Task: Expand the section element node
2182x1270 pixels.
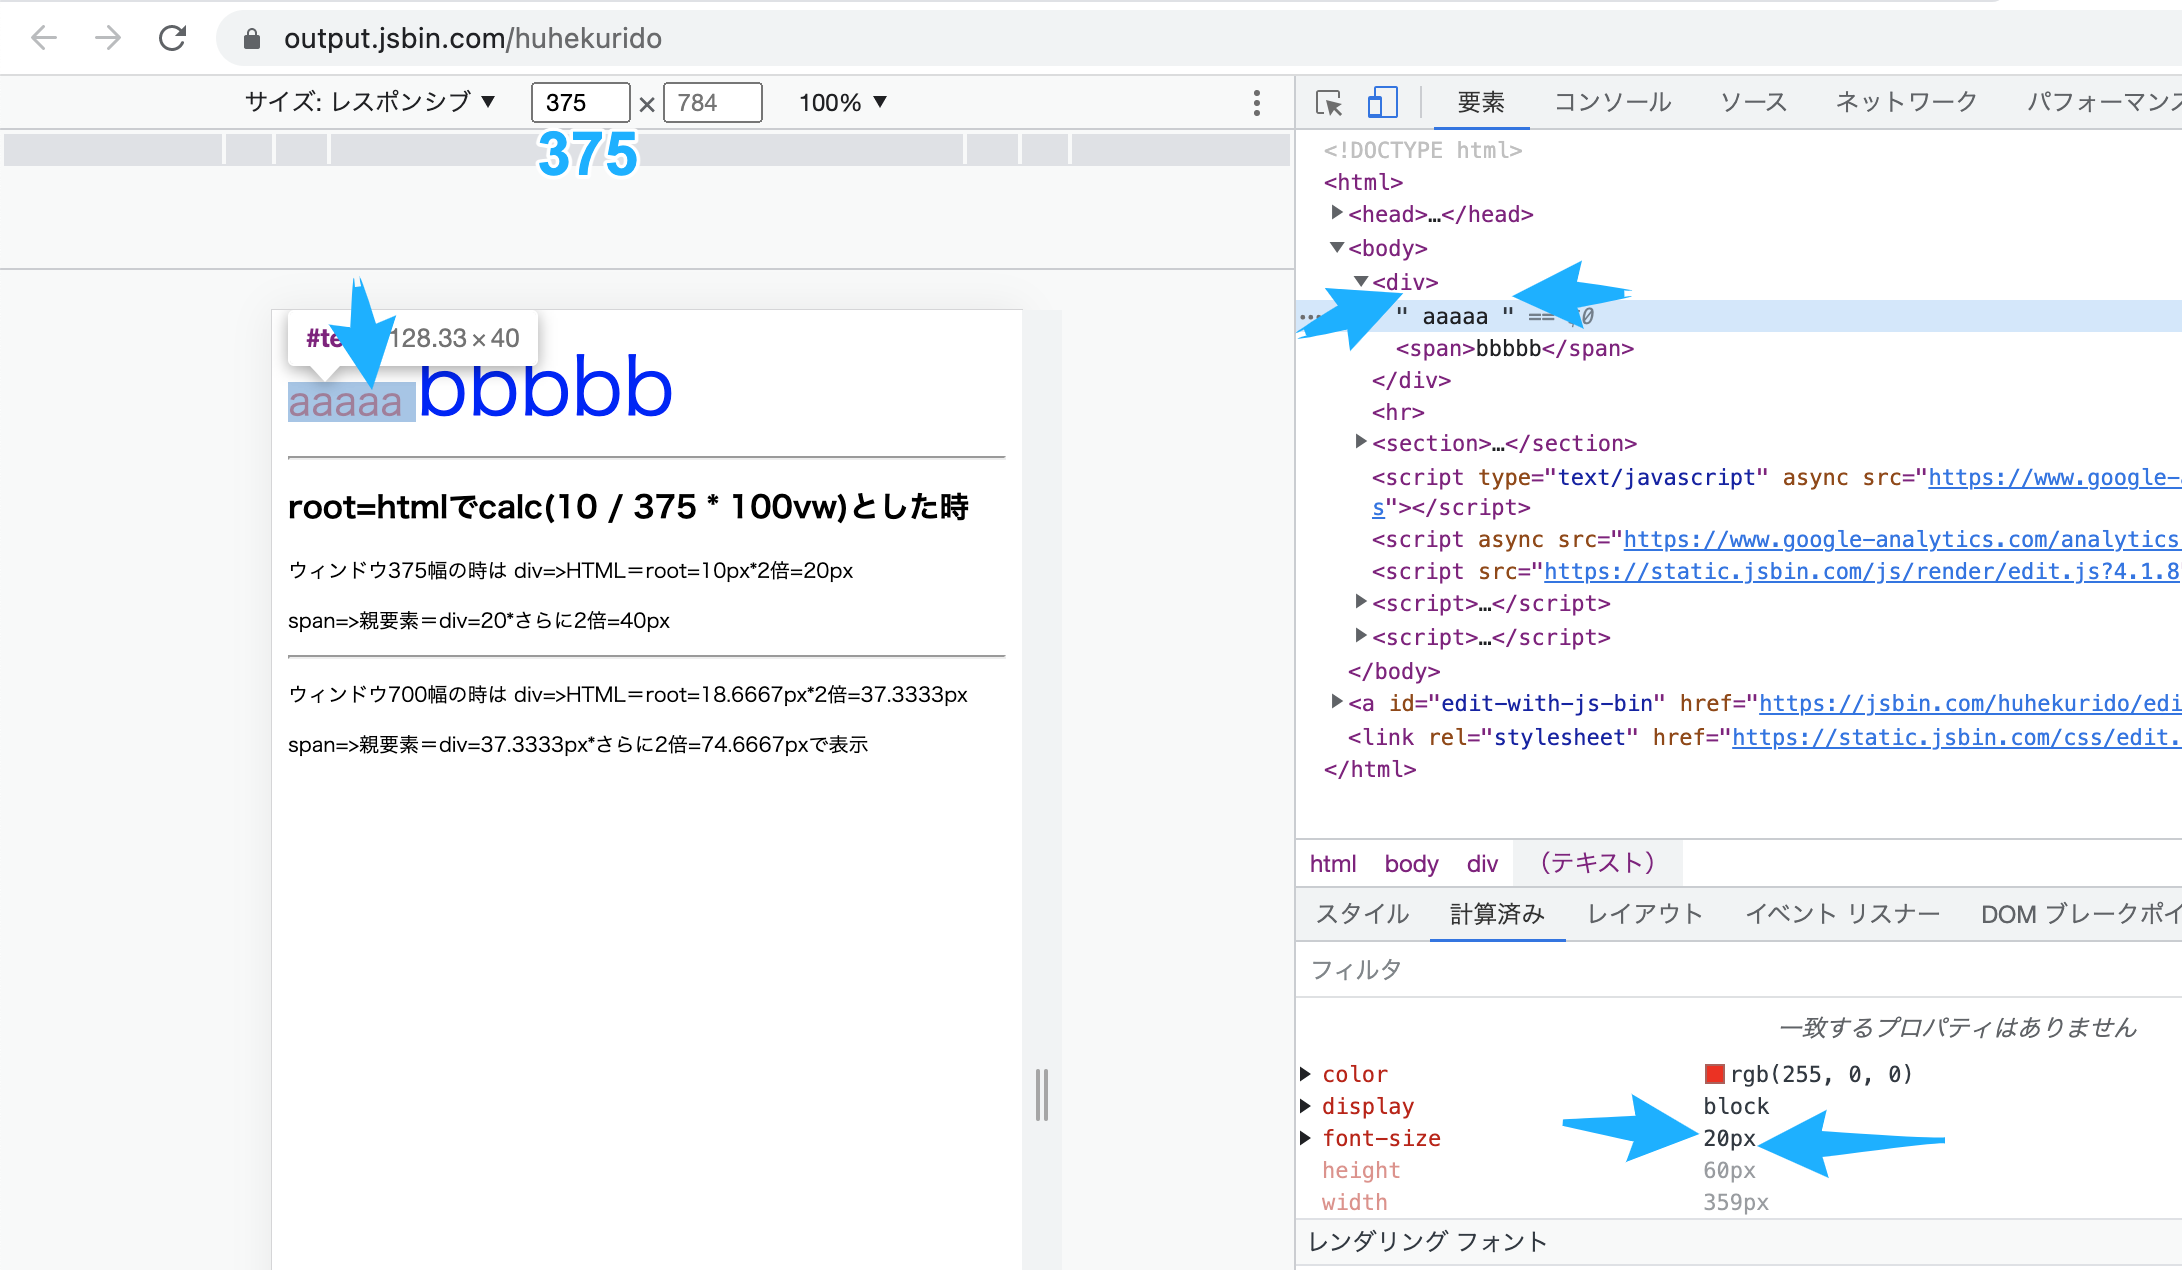Action: [1360, 441]
